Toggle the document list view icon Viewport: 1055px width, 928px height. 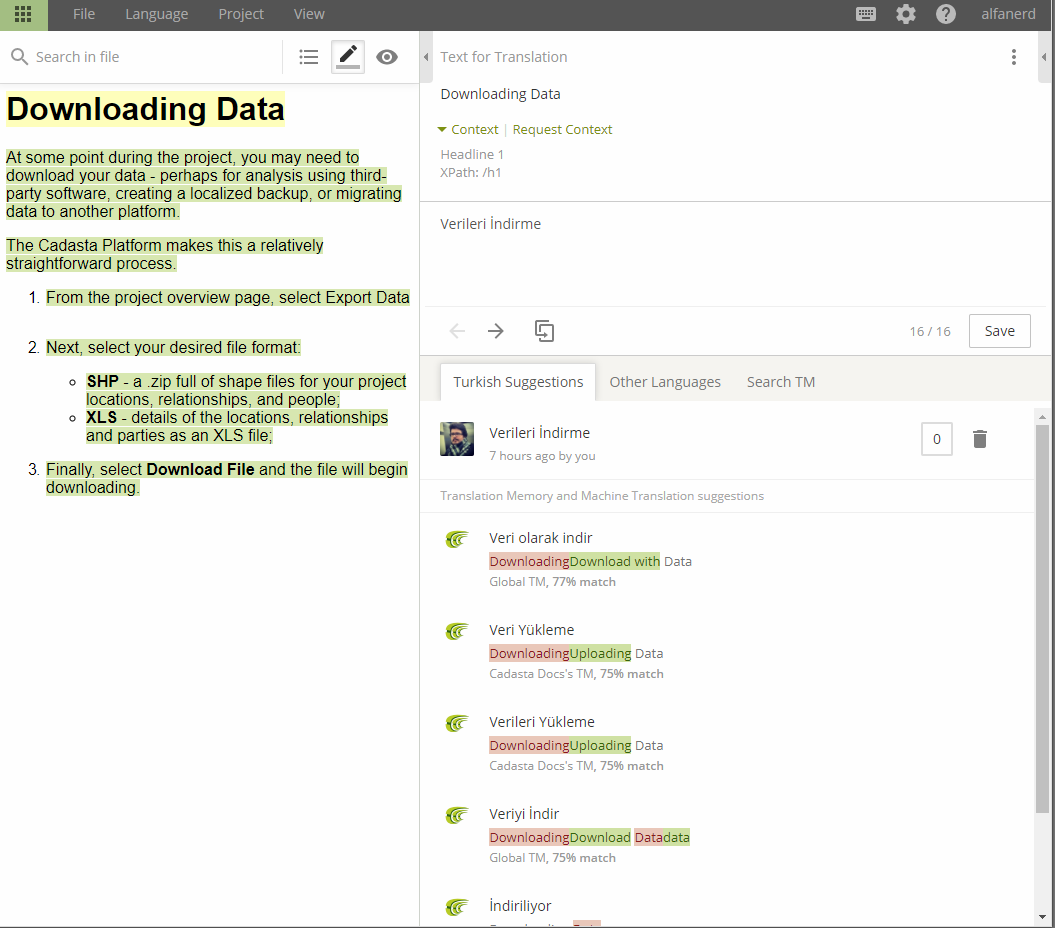[x=308, y=57]
